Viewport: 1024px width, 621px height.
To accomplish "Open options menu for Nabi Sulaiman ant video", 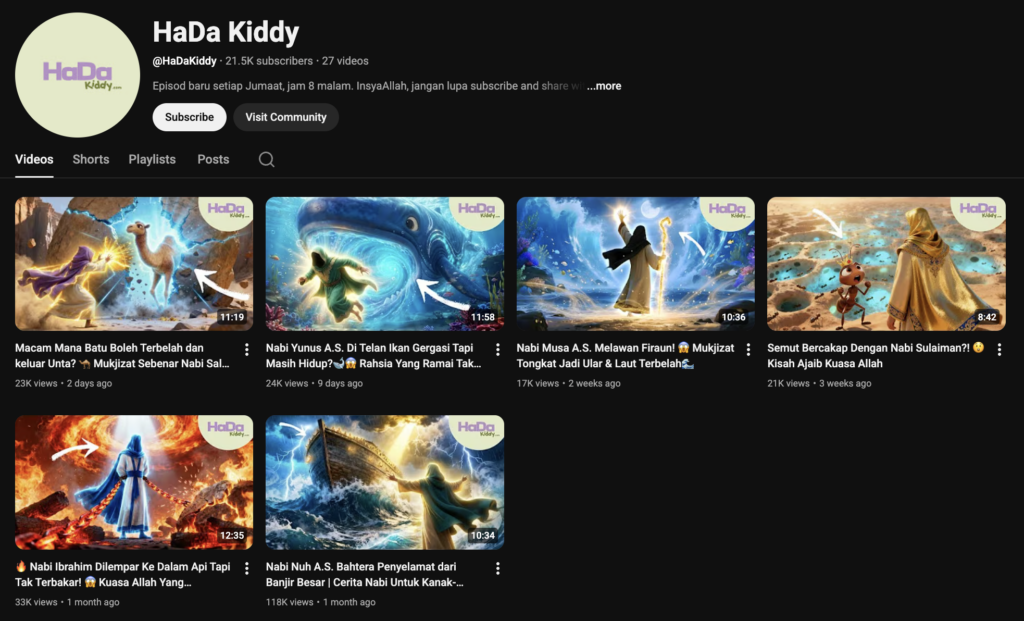I will [x=999, y=350].
